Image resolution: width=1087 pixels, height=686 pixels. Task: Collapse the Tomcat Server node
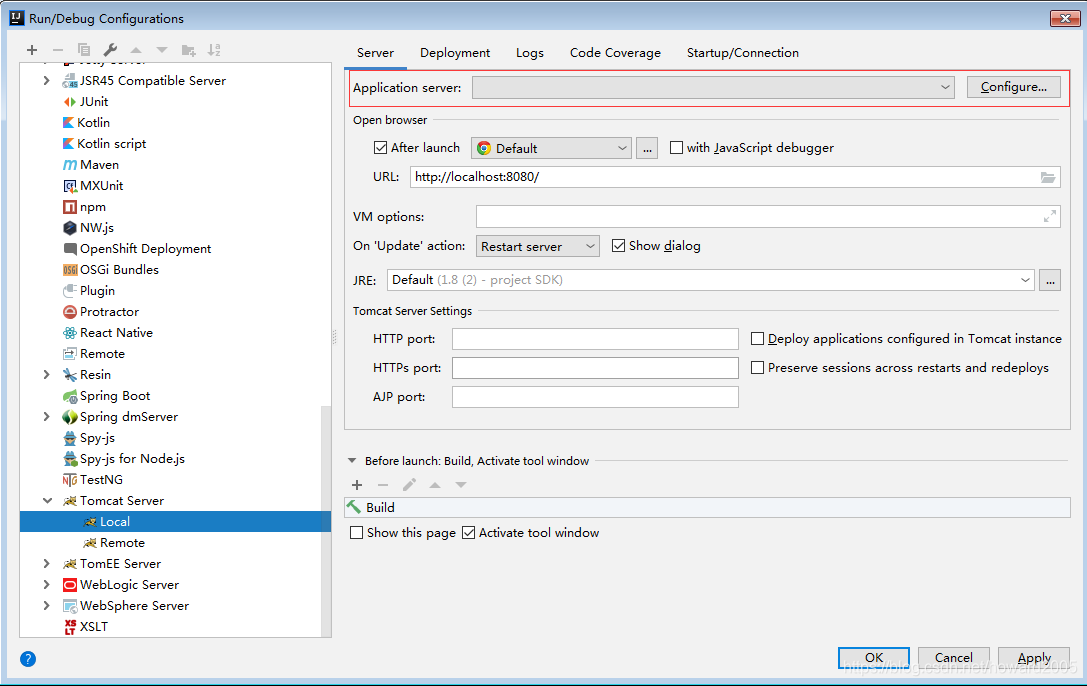click(x=47, y=501)
